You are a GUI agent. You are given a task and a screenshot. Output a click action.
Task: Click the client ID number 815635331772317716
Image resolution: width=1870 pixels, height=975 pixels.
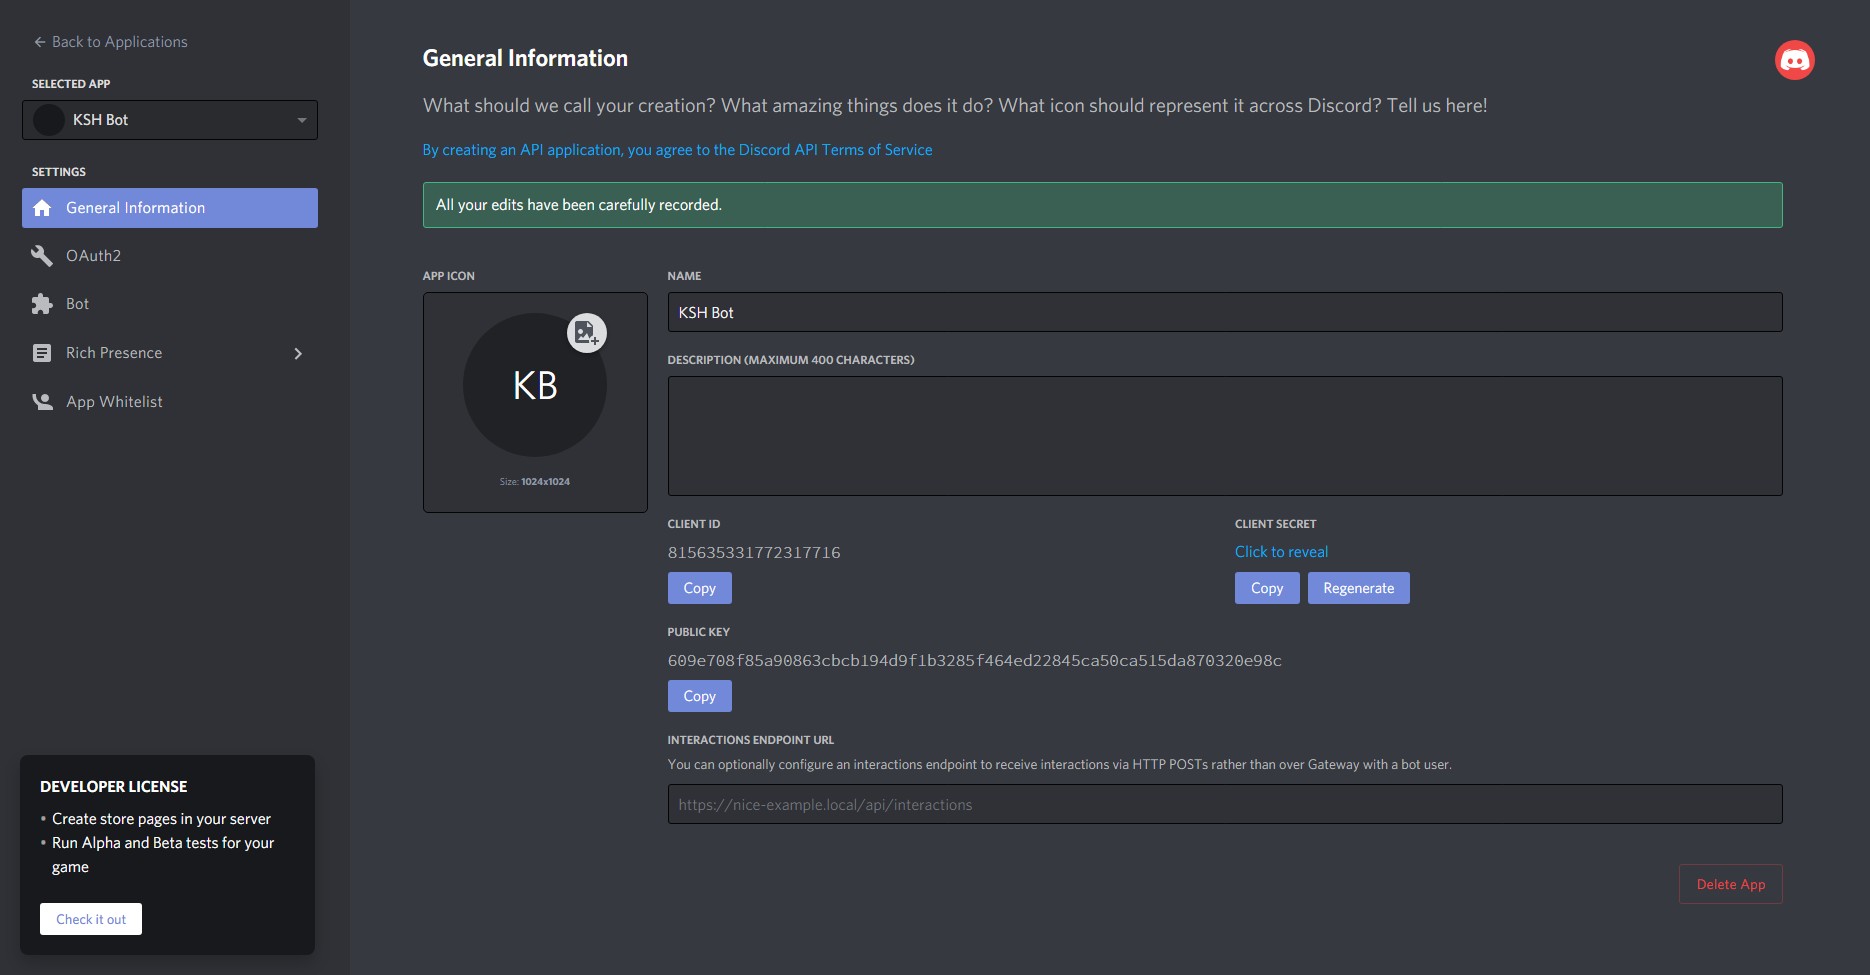[754, 552]
